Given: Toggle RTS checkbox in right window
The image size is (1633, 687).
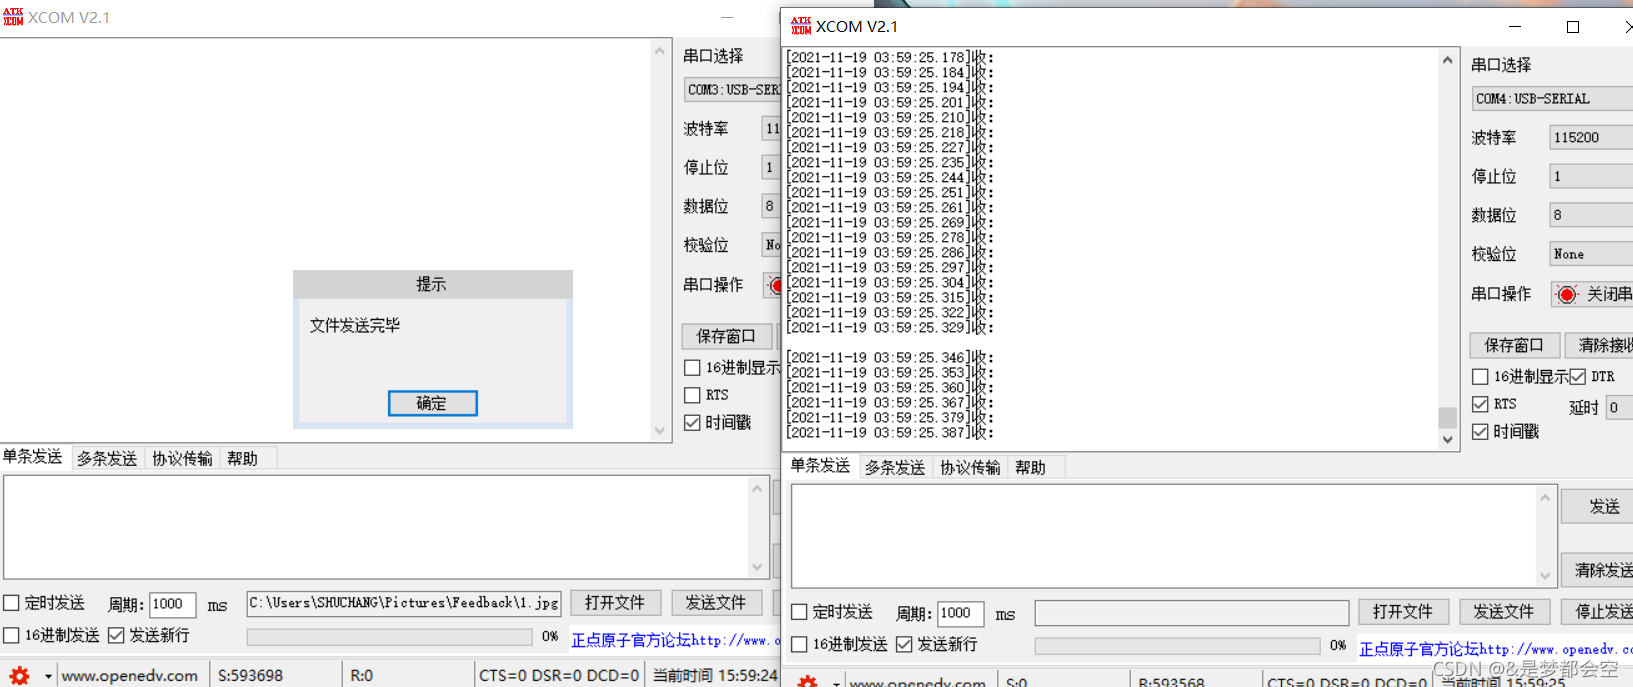Looking at the screenshot, I should 1480,404.
